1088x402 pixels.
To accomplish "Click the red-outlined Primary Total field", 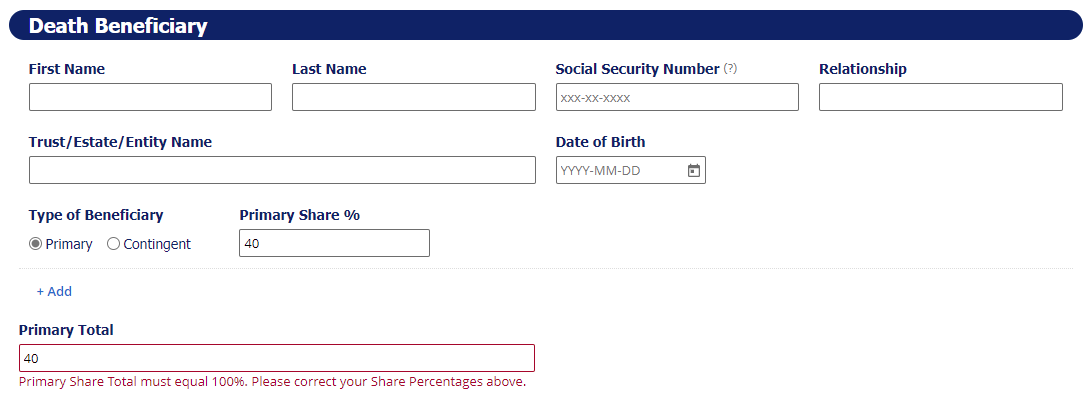I will tap(277, 358).
